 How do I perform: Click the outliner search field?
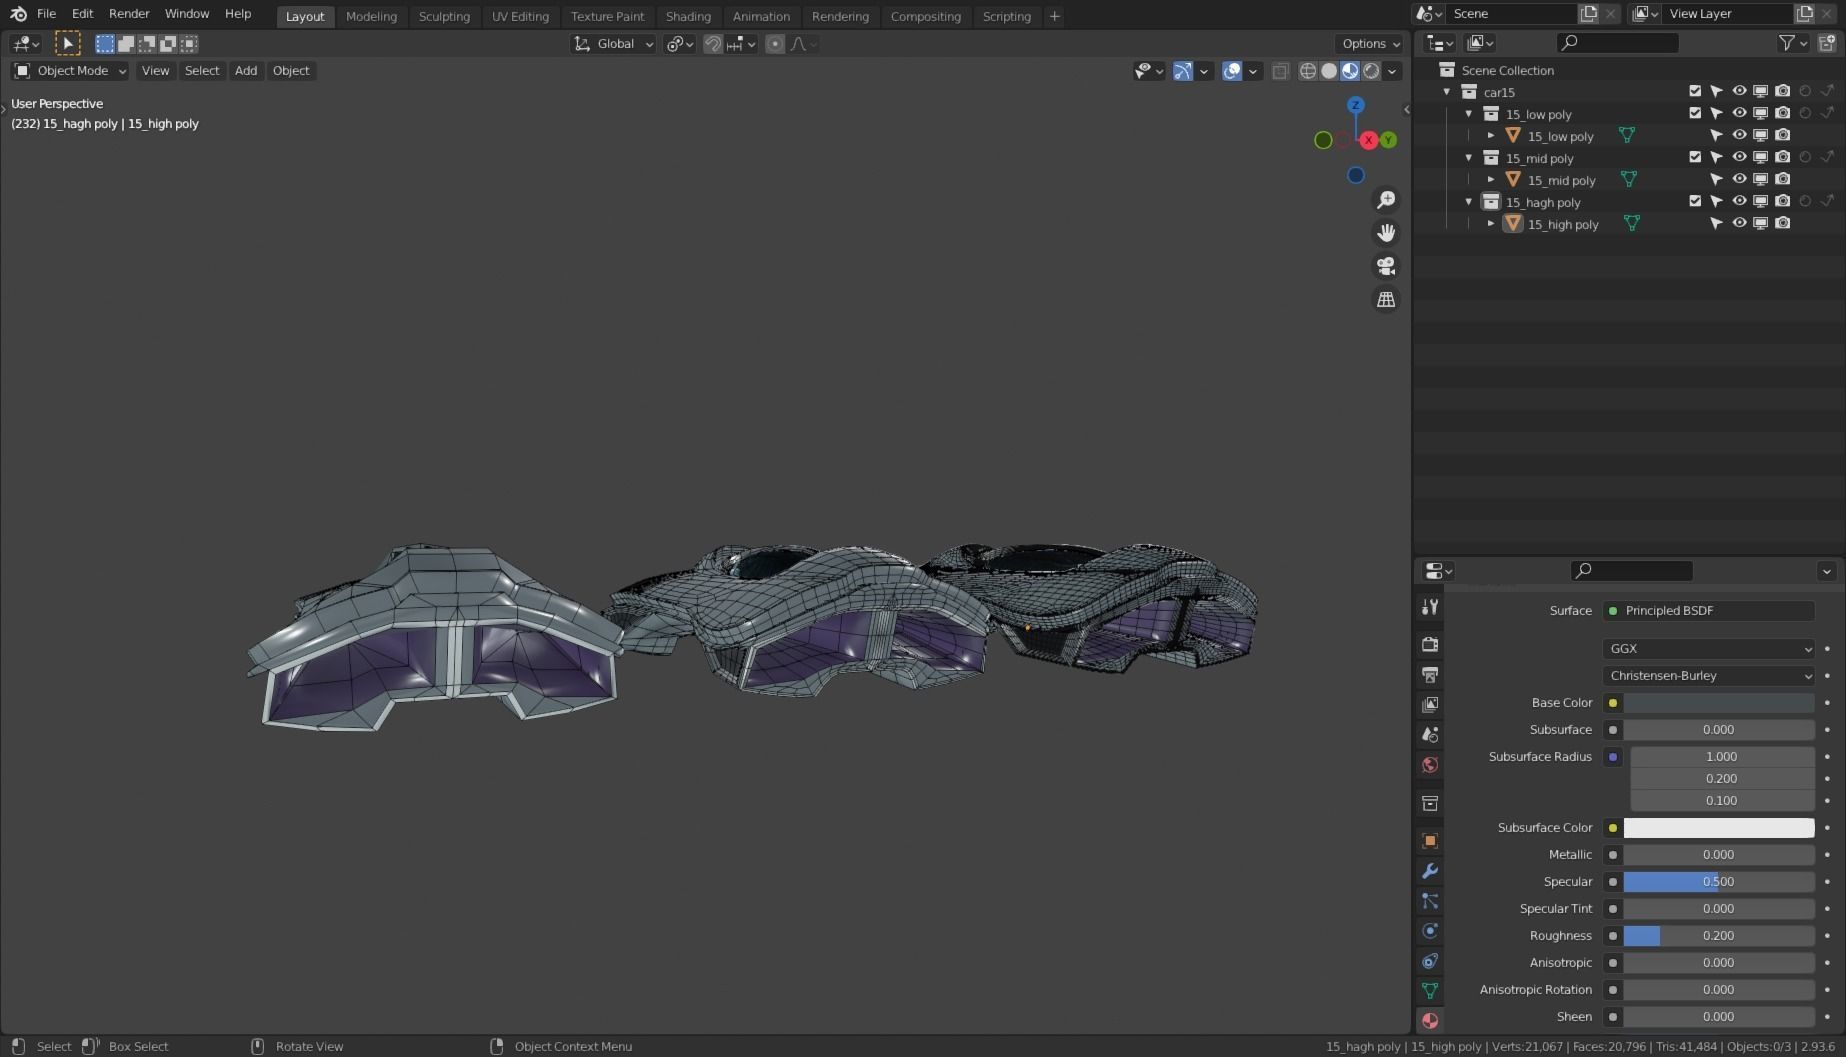(1617, 43)
